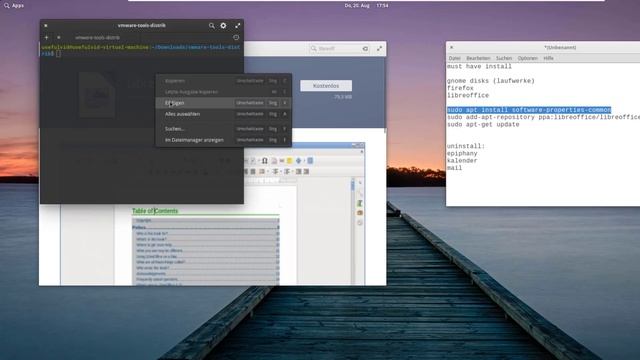640x360 pixels.
Task: Close the vmware-tools-distrib terminal tab
Action: click(59, 38)
